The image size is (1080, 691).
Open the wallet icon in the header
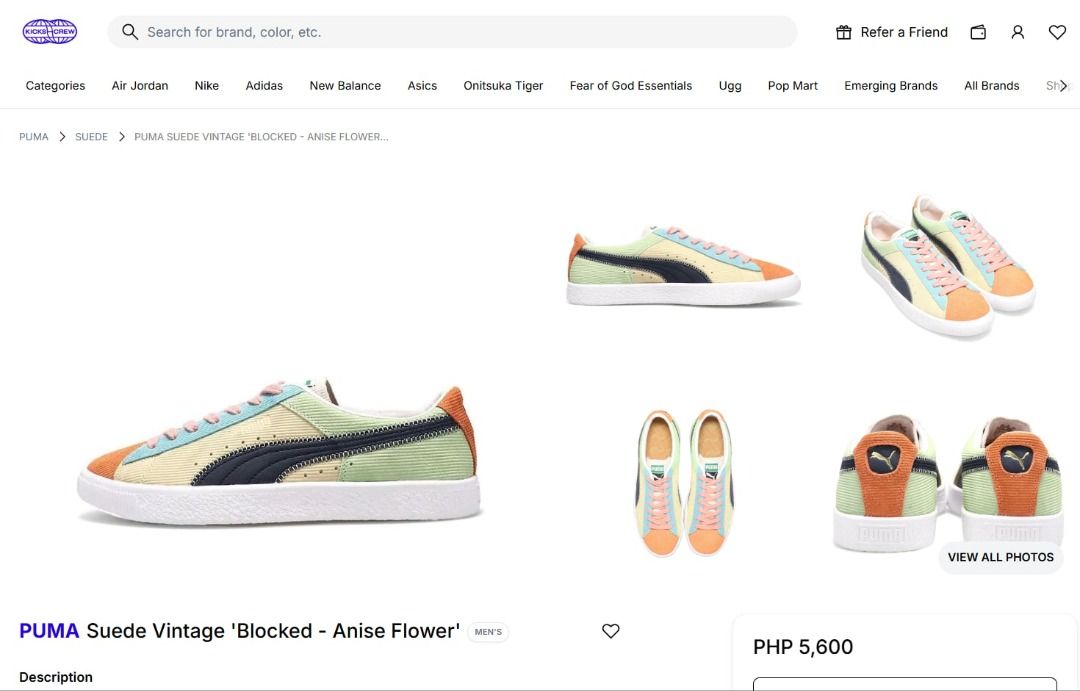978,31
